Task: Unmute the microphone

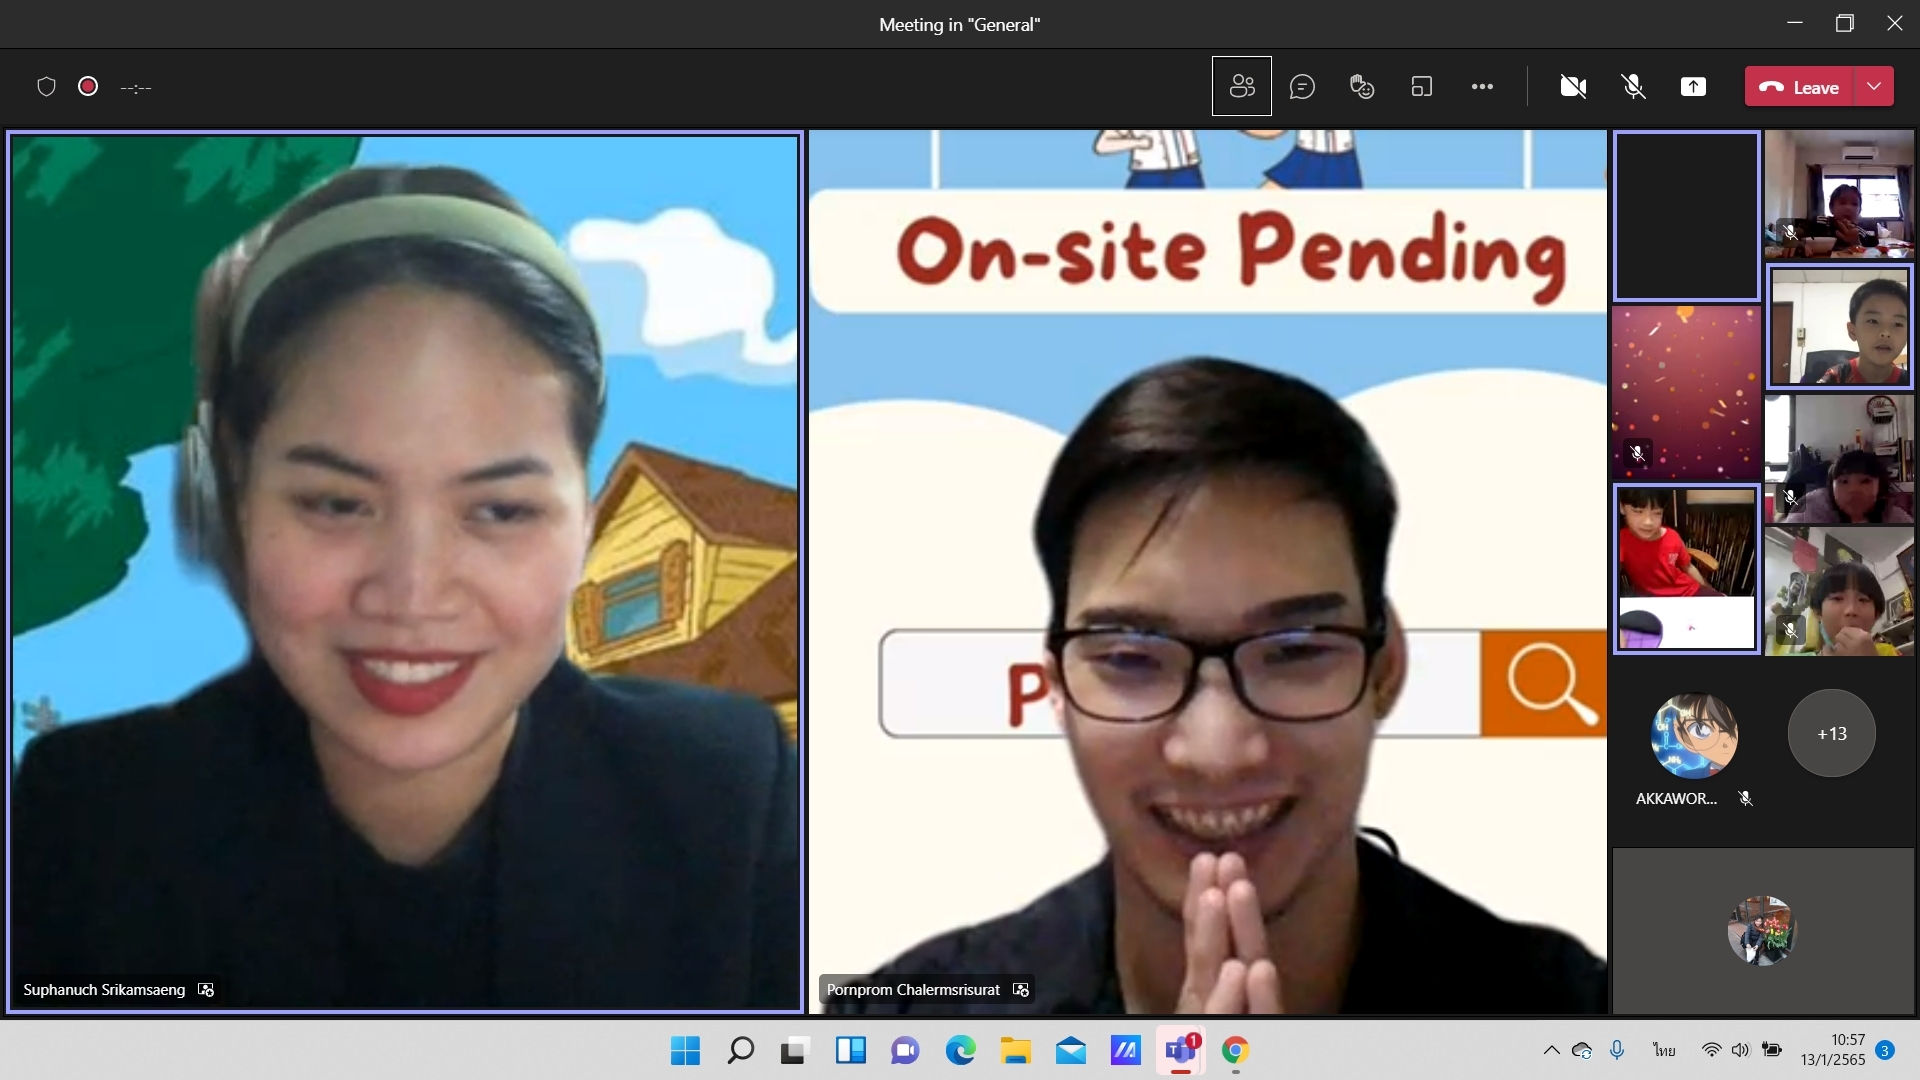Action: pos(1633,87)
